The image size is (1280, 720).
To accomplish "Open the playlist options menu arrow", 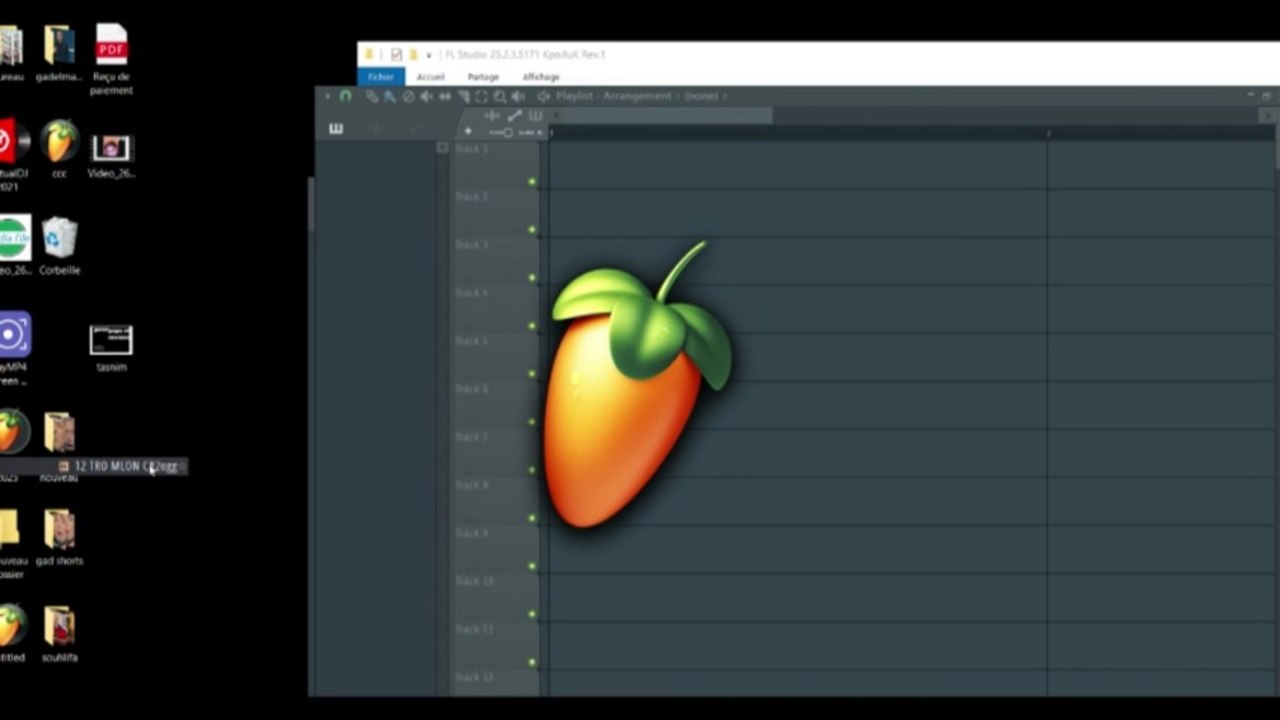I will 327,96.
